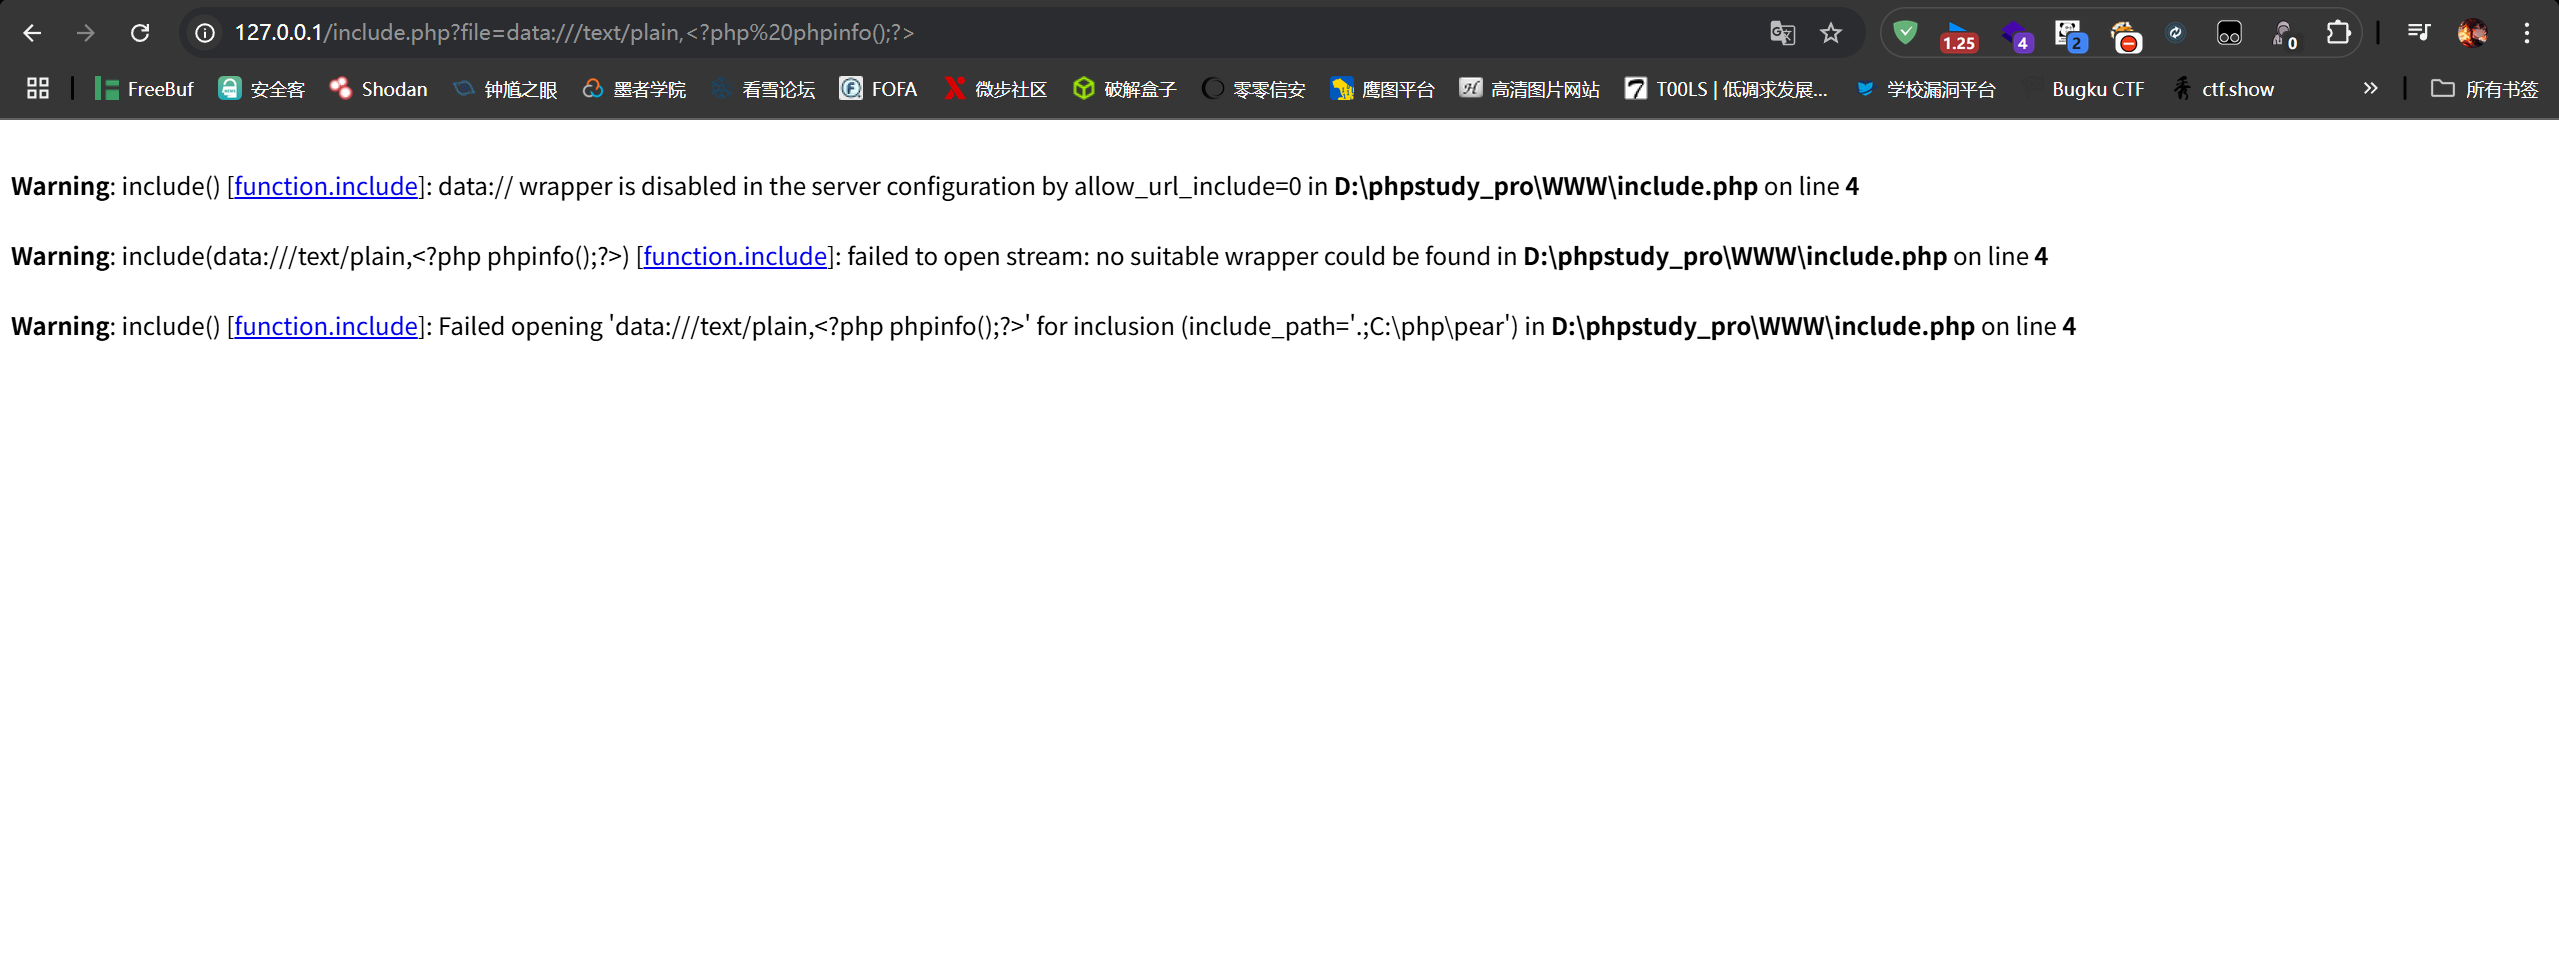This screenshot has width=2559, height=973.
Task: Click the text "allow_url_include=0"
Action: (1188, 187)
